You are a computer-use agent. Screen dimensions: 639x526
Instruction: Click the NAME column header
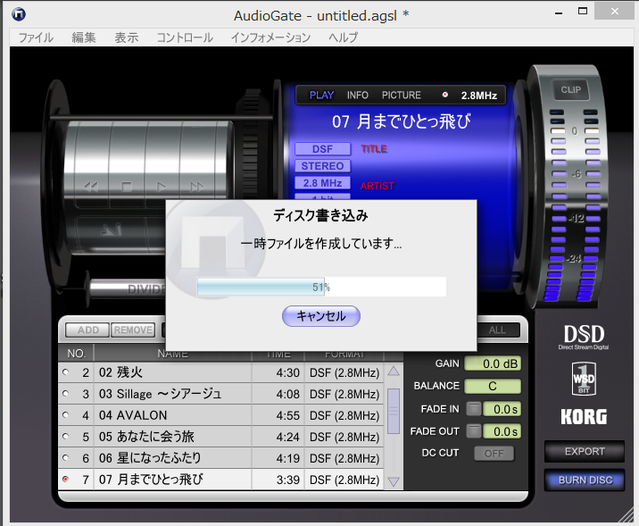tap(173, 353)
